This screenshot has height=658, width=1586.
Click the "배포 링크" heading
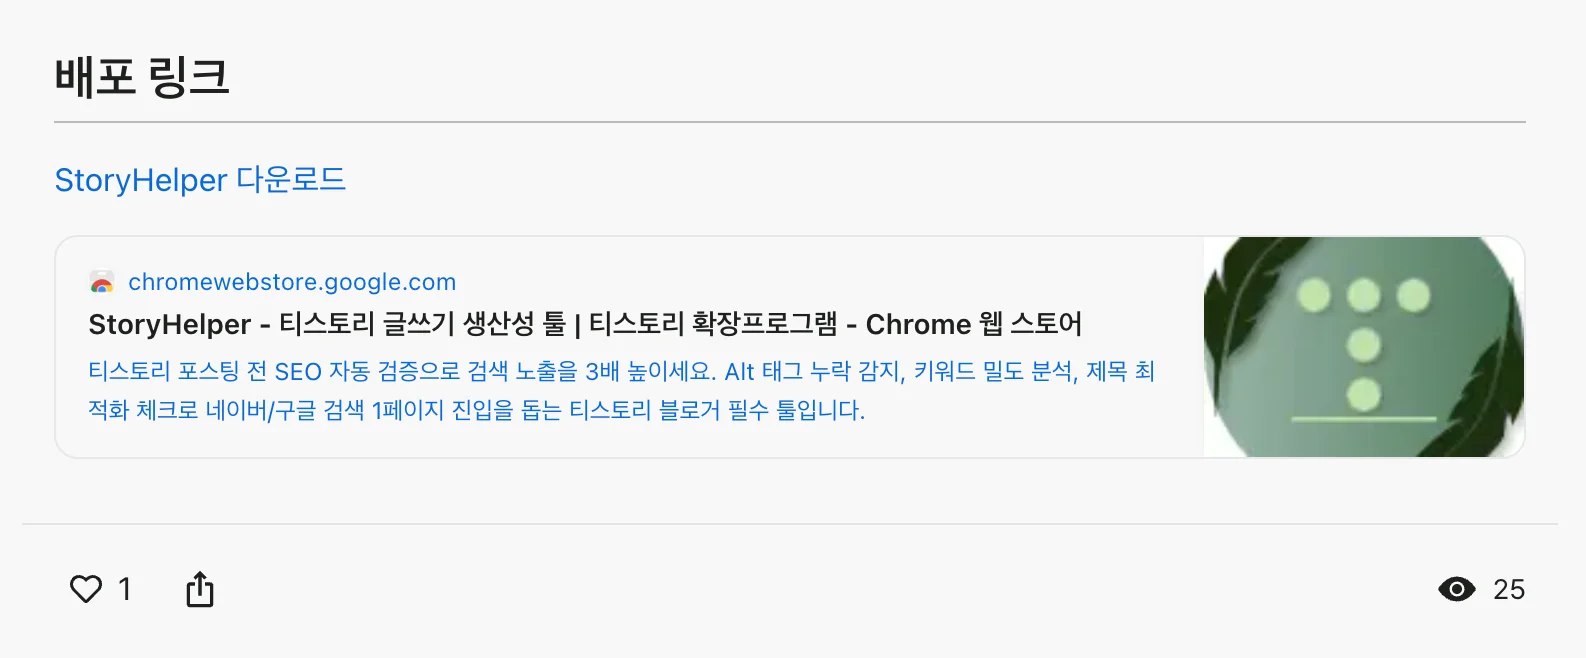pyautogui.click(x=142, y=77)
